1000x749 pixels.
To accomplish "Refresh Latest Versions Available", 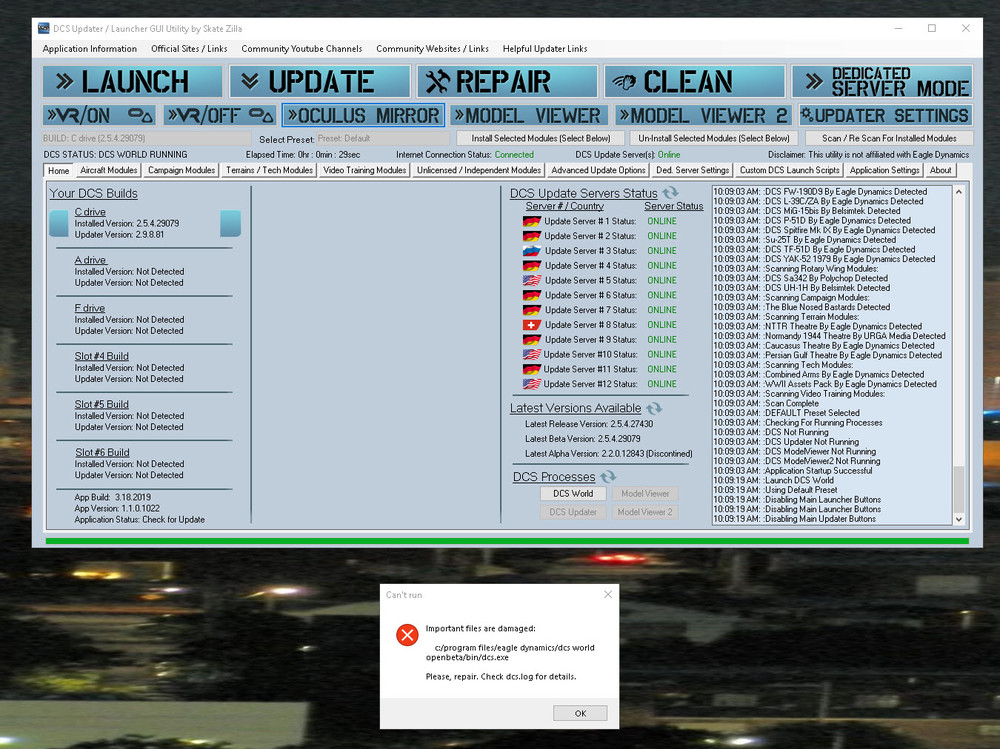I will (x=655, y=408).
